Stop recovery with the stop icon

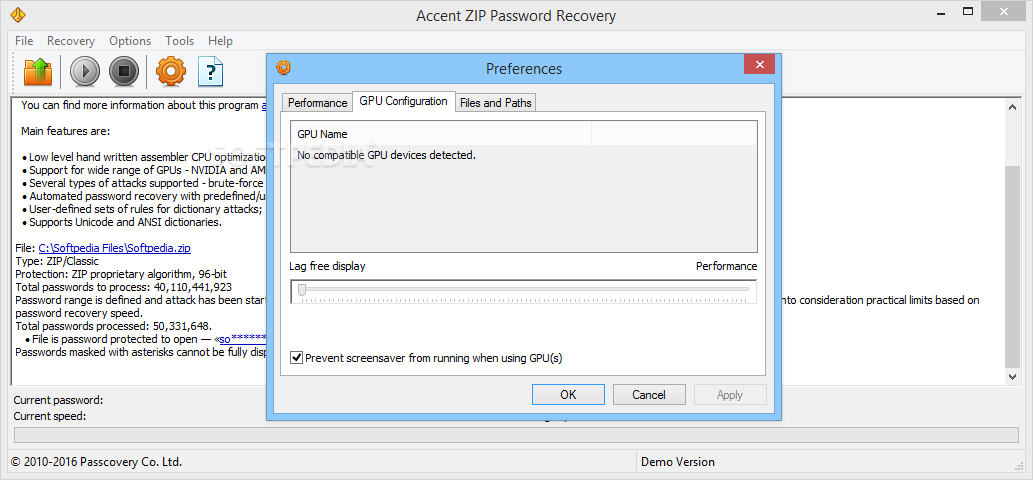pos(124,71)
